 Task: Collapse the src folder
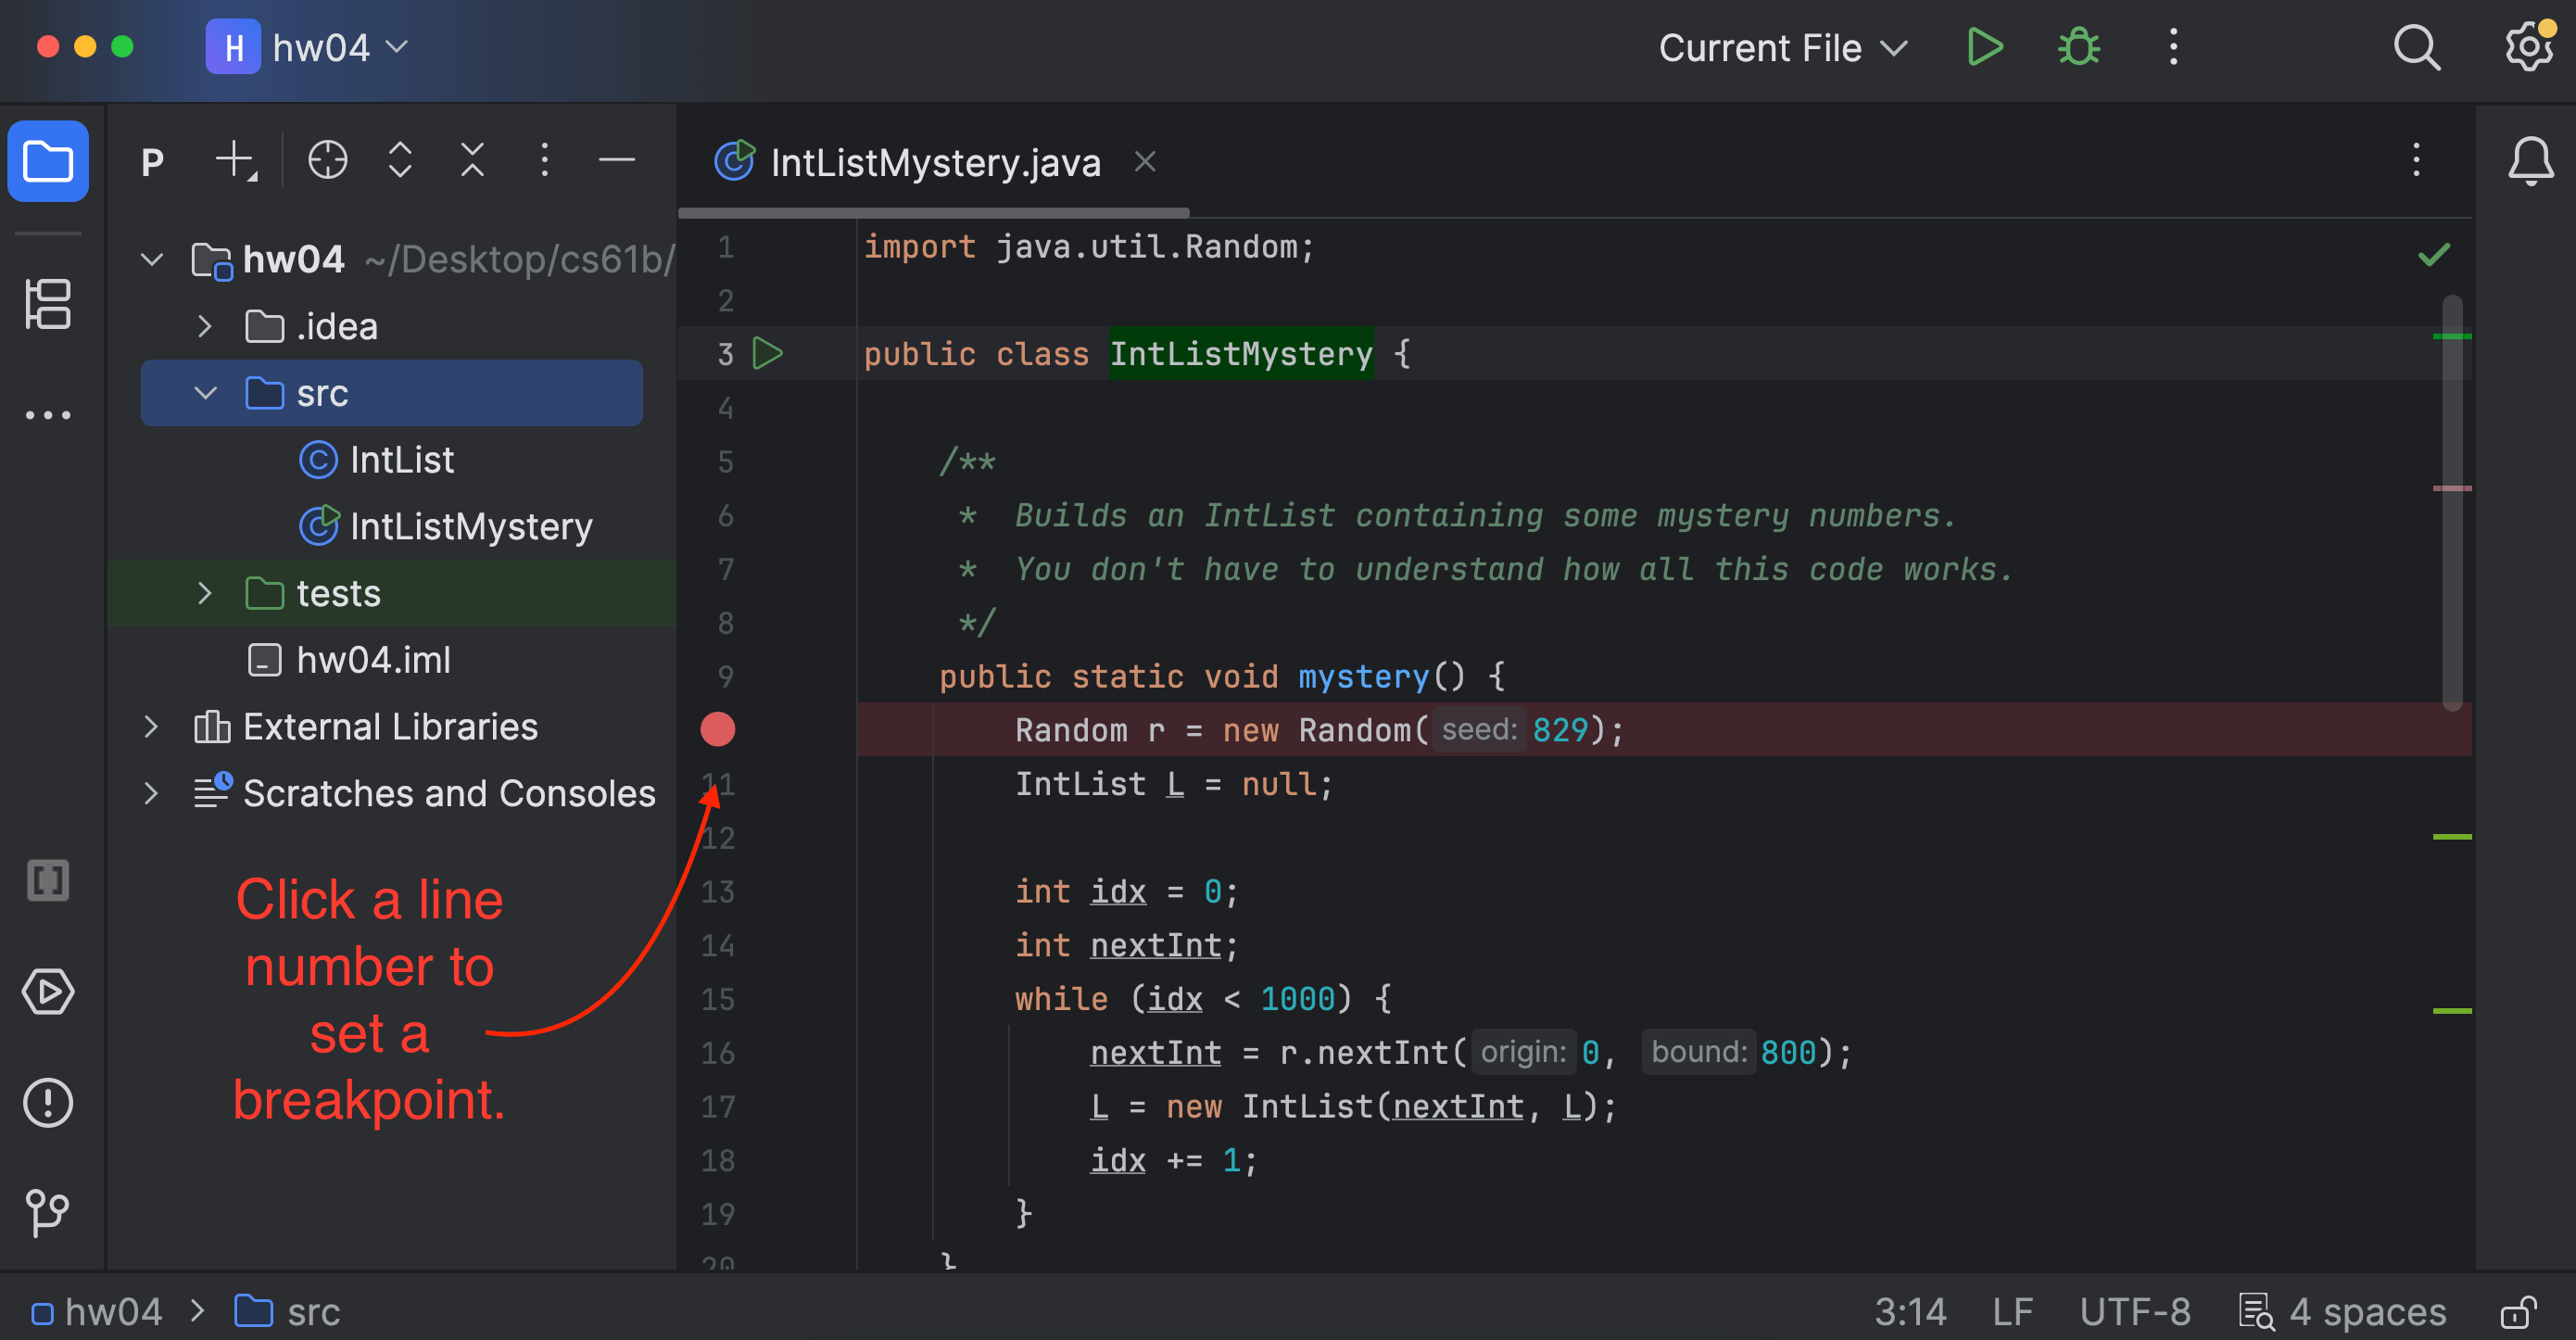[x=205, y=393]
